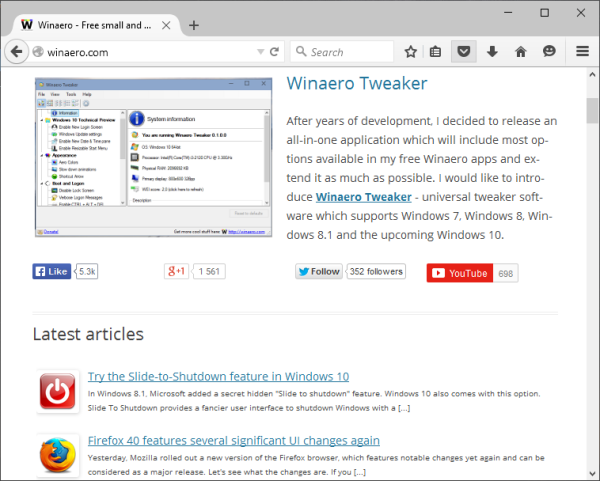The height and width of the screenshot is (481, 600).
Task: Click the 1 561 Google plus count
Action: (x=209, y=271)
